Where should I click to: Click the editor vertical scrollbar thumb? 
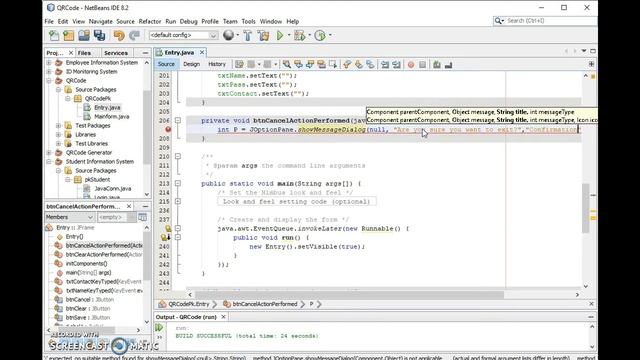click(586, 208)
